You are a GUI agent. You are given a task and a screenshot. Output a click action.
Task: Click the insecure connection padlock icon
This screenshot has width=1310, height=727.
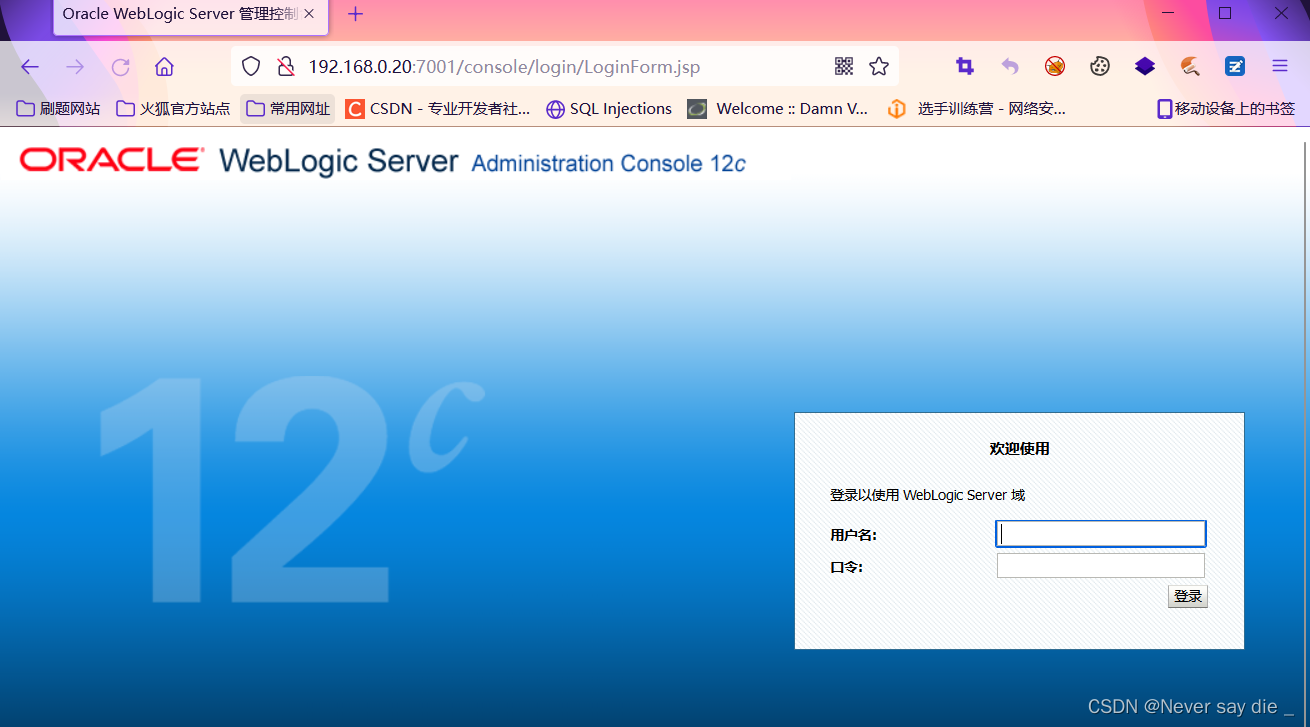(286, 66)
